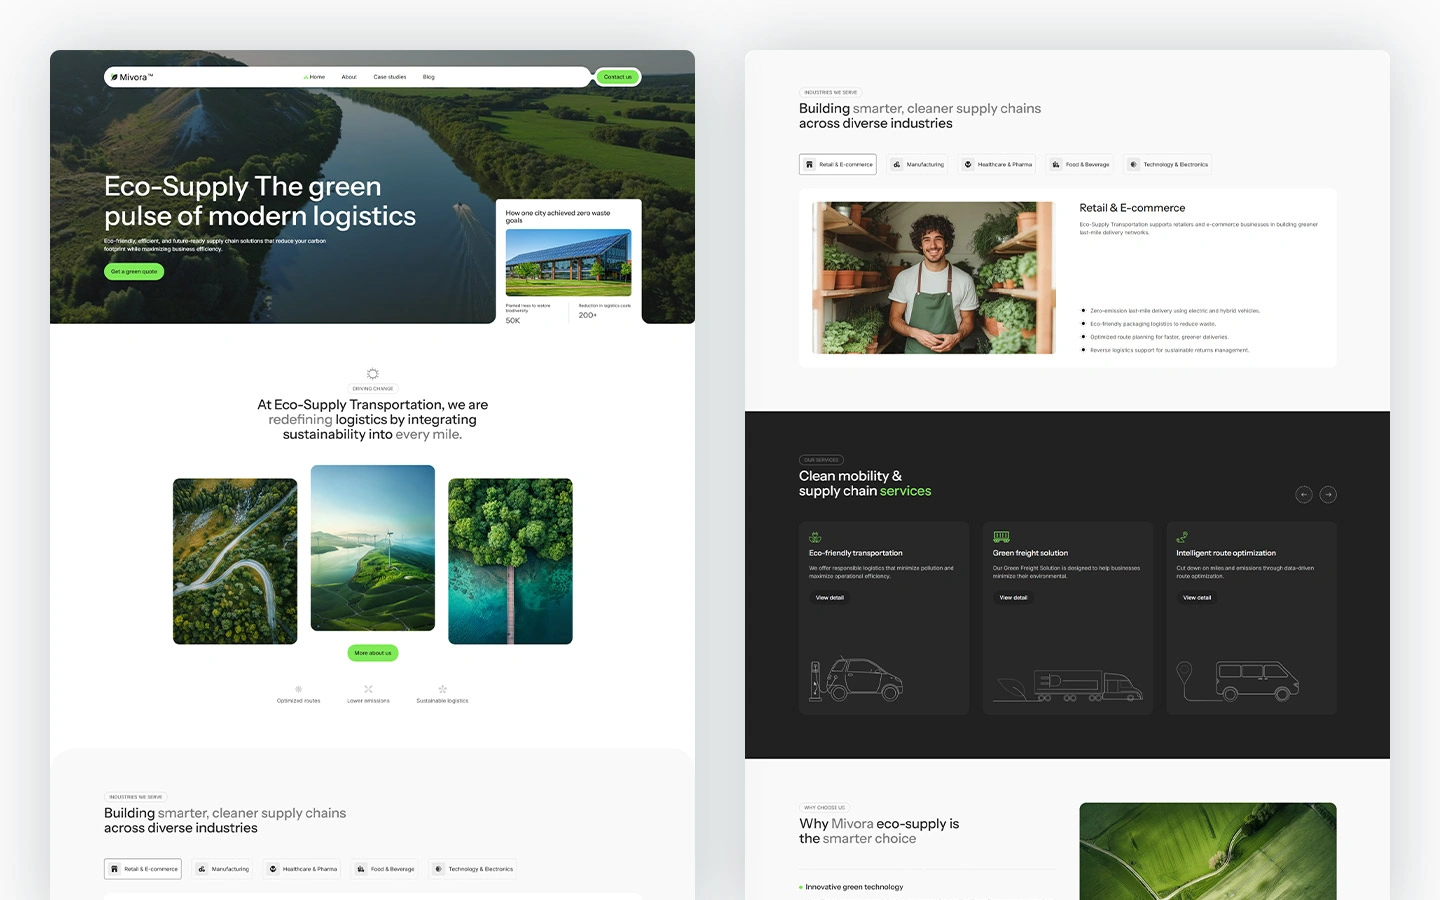Click the Green freight solution card title
This screenshot has width=1440, height=900.
click(x=1030, y=553)
